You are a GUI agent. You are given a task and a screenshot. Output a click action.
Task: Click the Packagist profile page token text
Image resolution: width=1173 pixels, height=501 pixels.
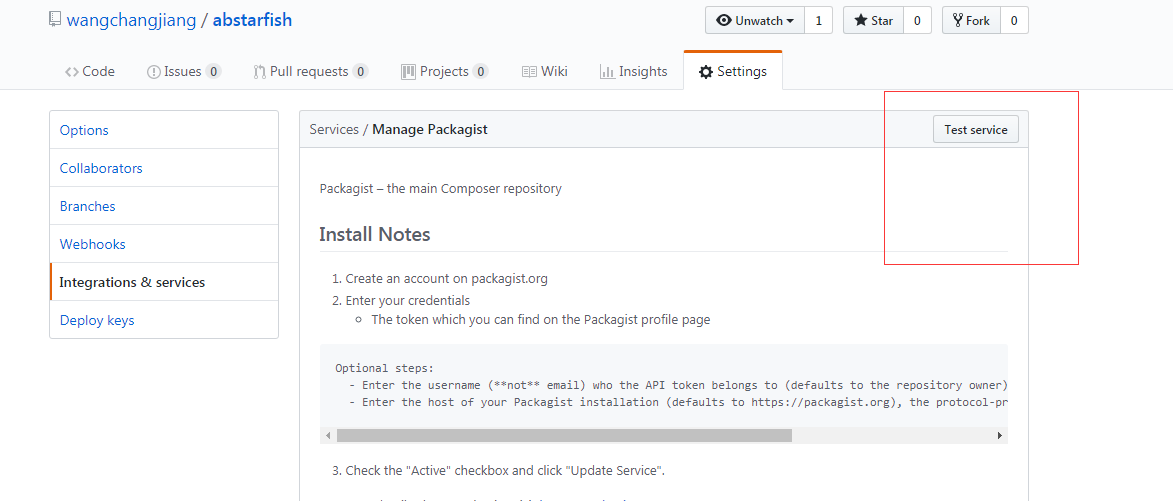click(541, 320)
